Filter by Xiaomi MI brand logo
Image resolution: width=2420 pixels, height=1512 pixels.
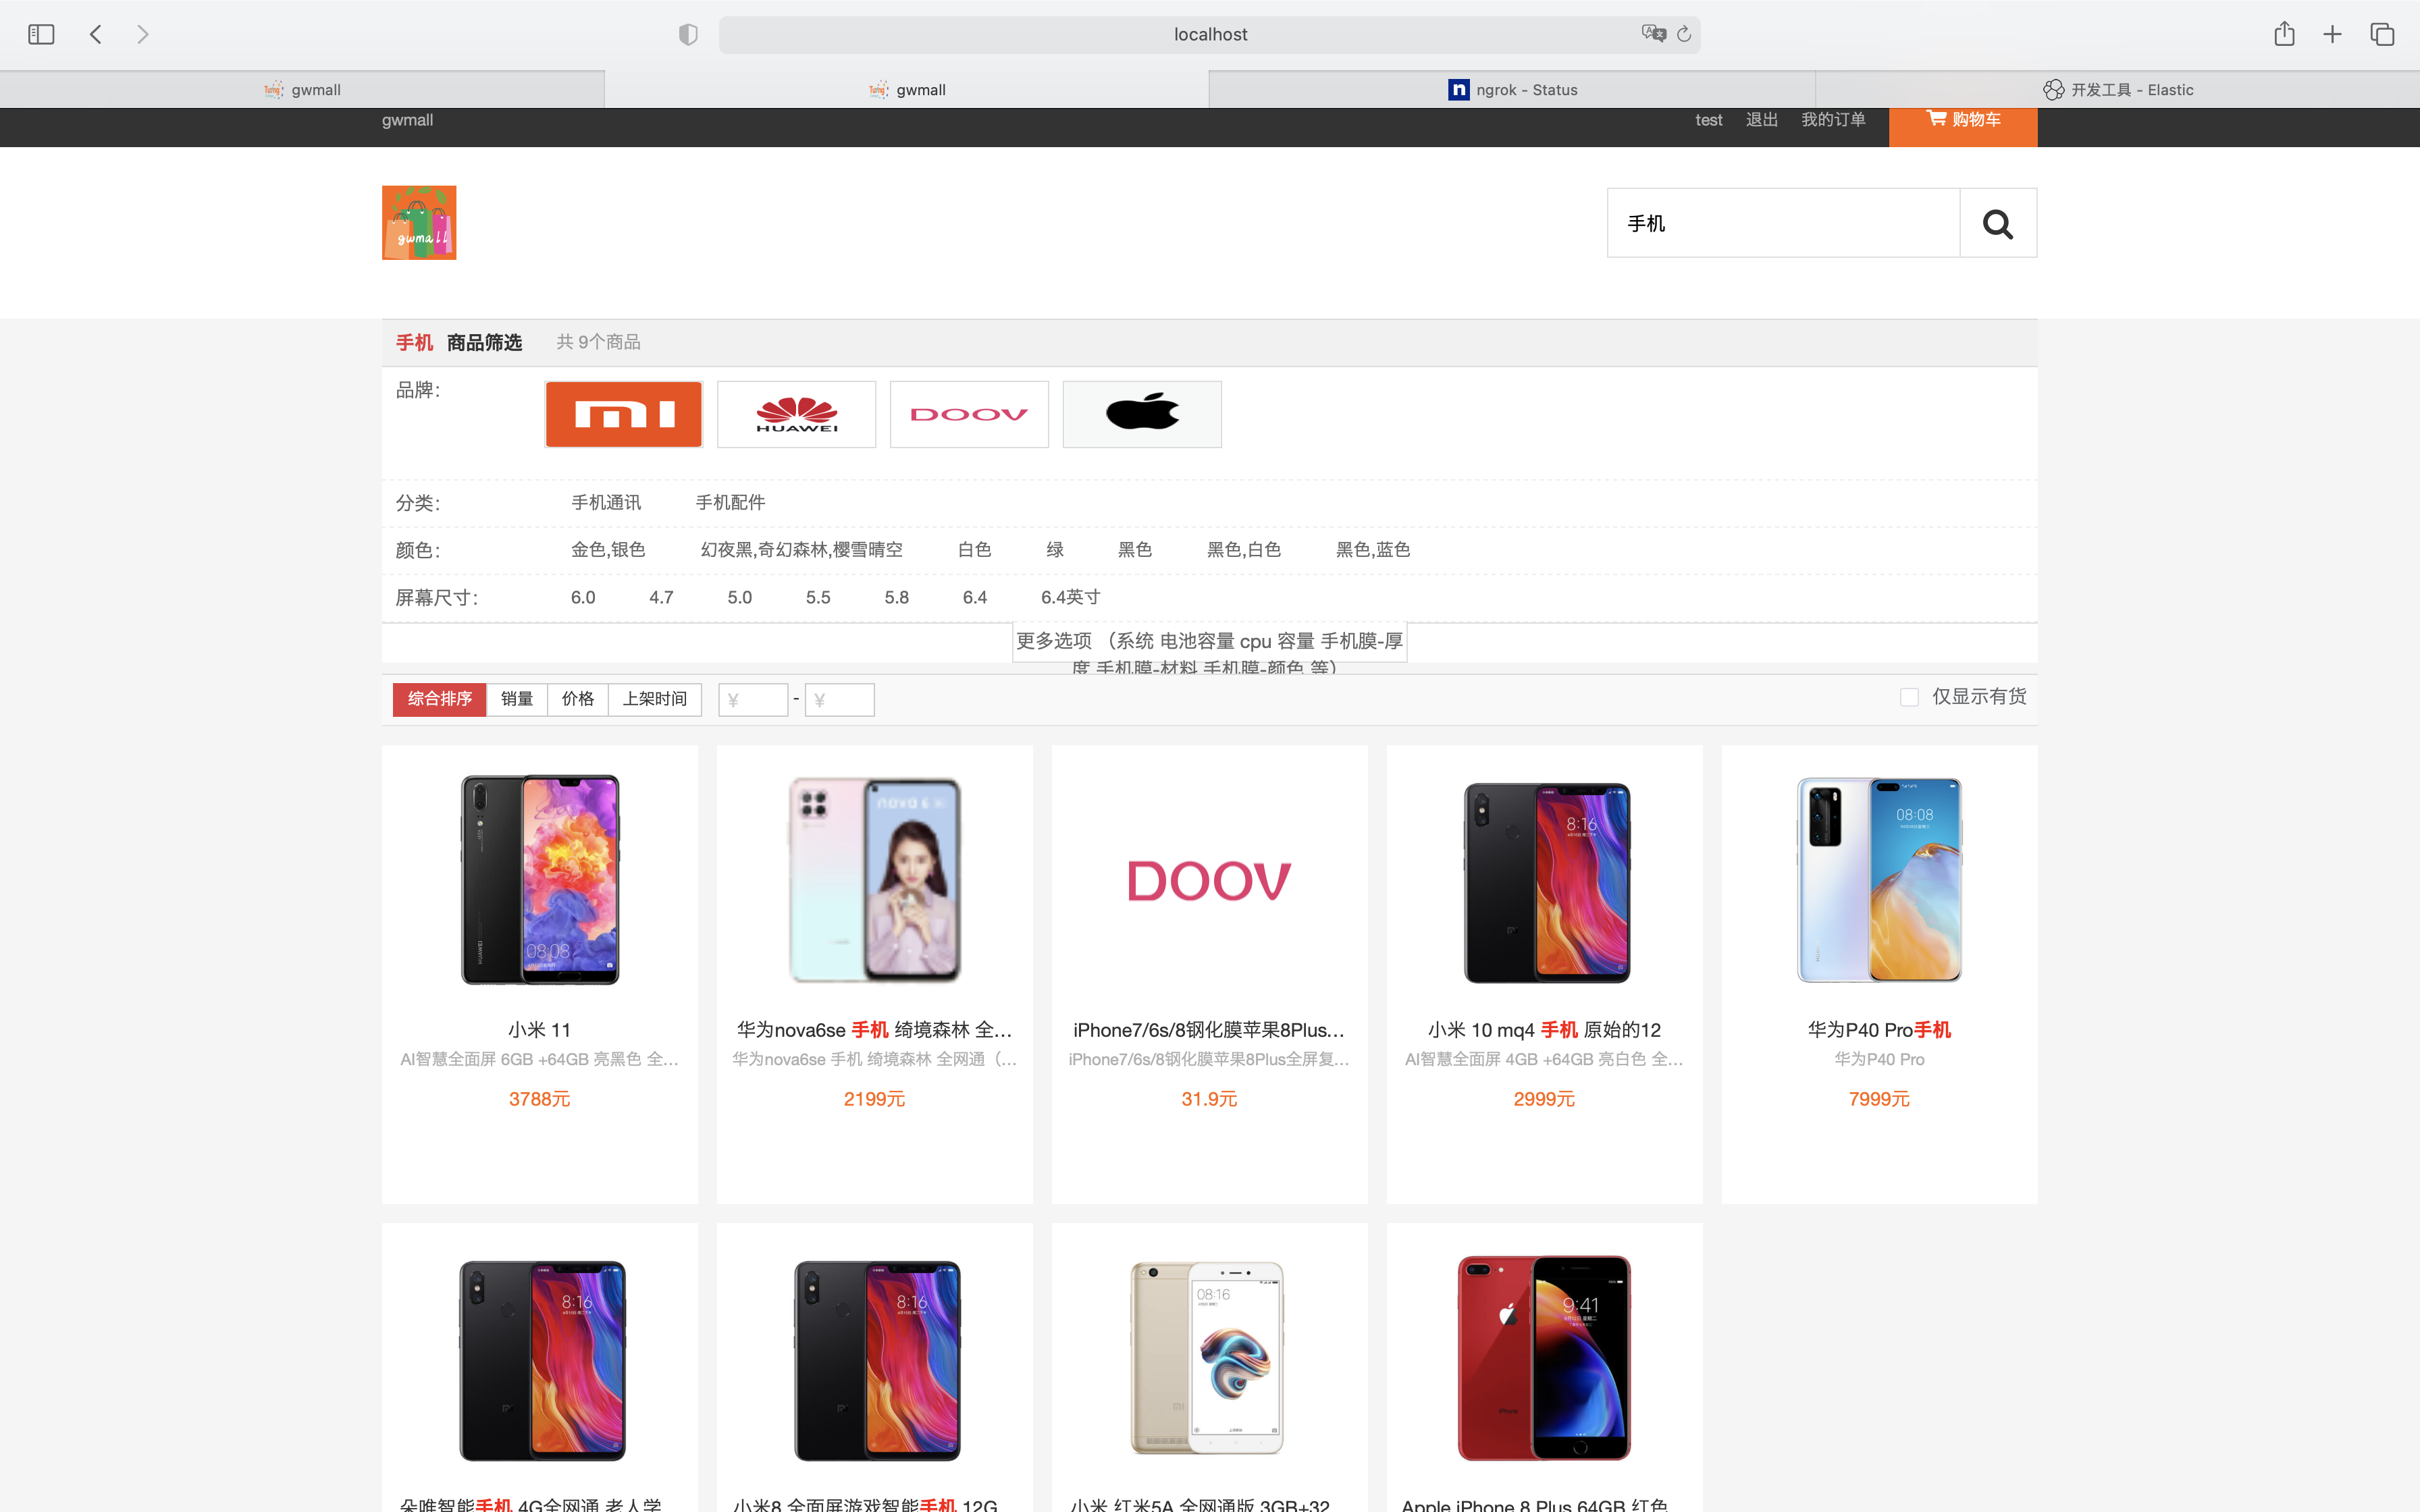pyautogui.click(x=624, y=414)
